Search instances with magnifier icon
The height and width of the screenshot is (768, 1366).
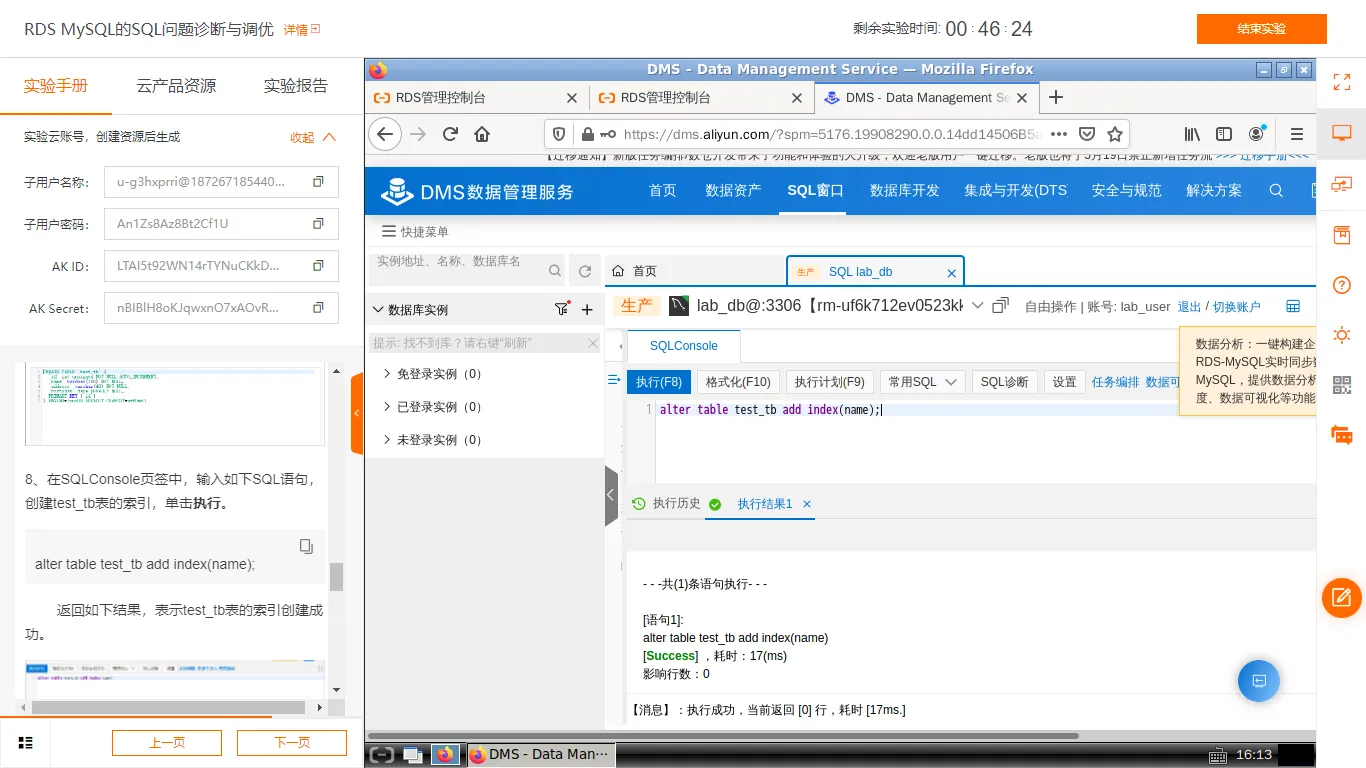pyautogui.click(x=555, y=270)
